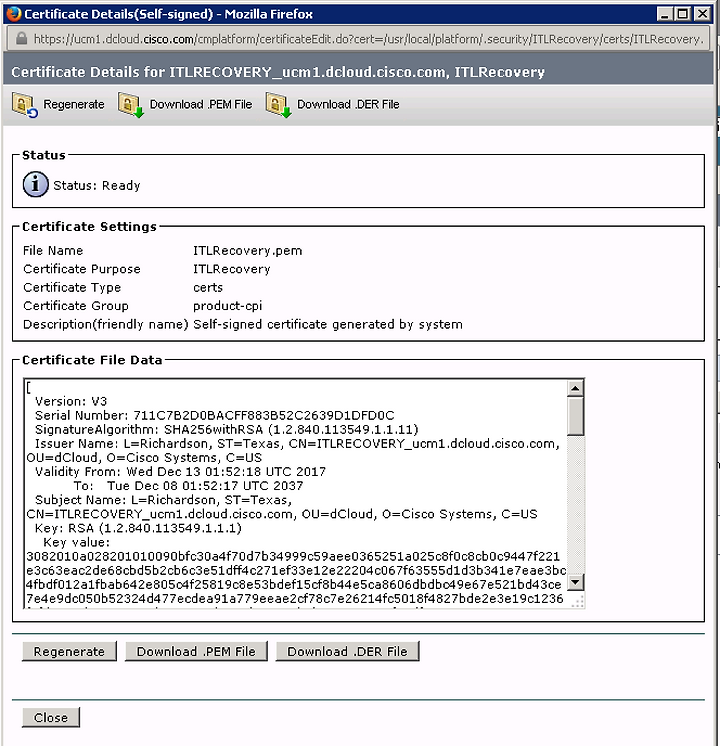
Task: Click the Subject Name line
Action: point(282,507)
